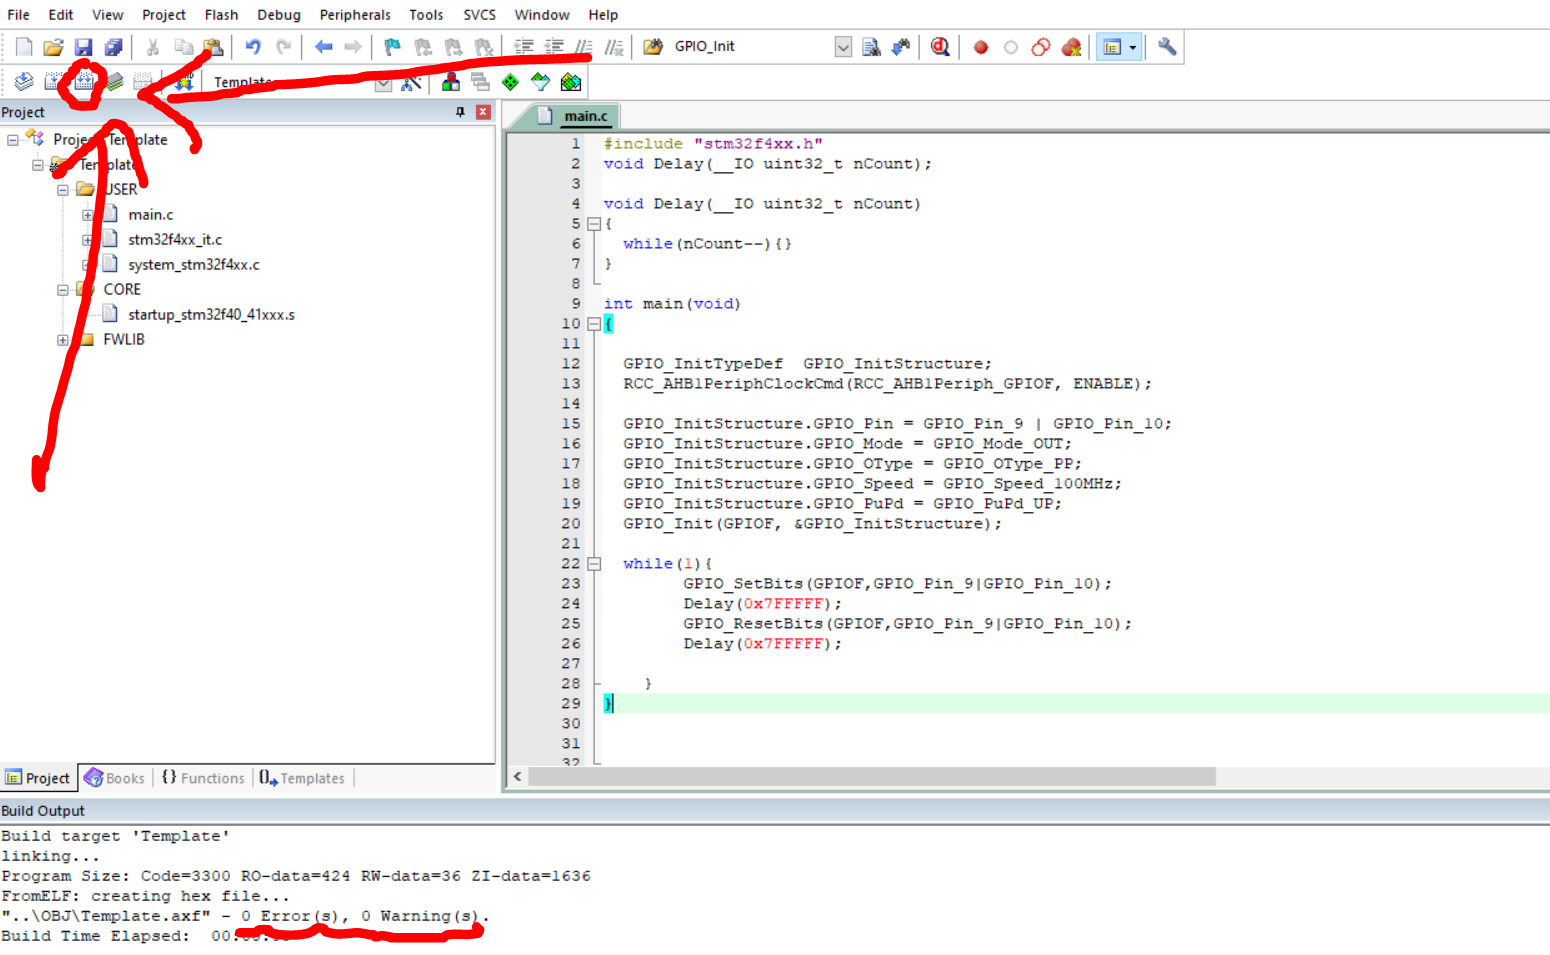
Task: Open the Find in Files dialog
Action: point(653,47)
